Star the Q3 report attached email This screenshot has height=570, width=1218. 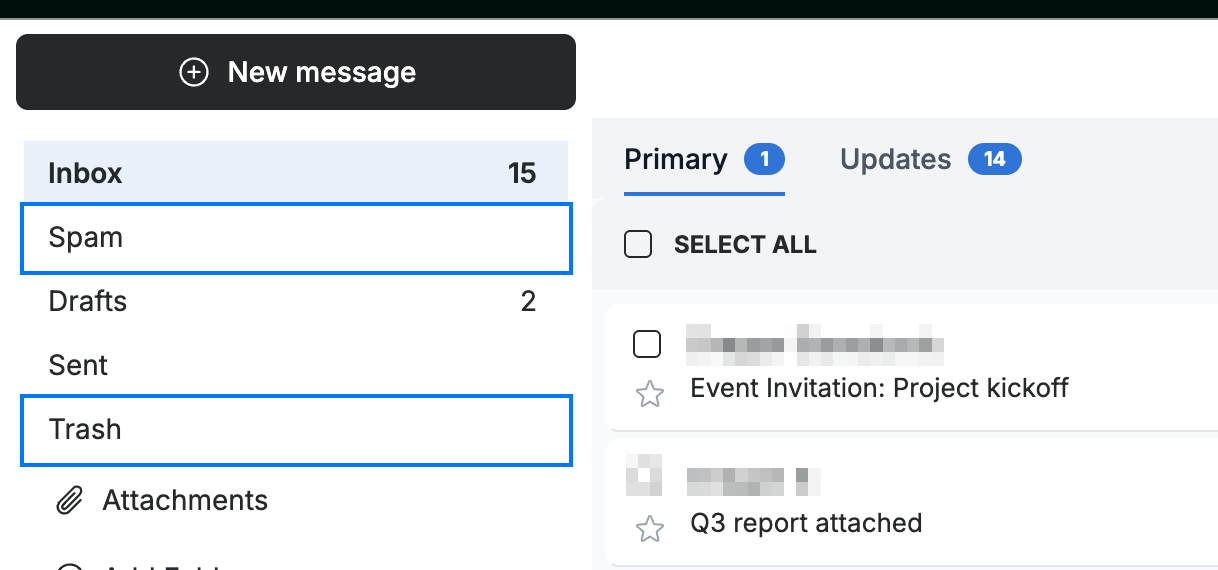(x=650, y=529)
